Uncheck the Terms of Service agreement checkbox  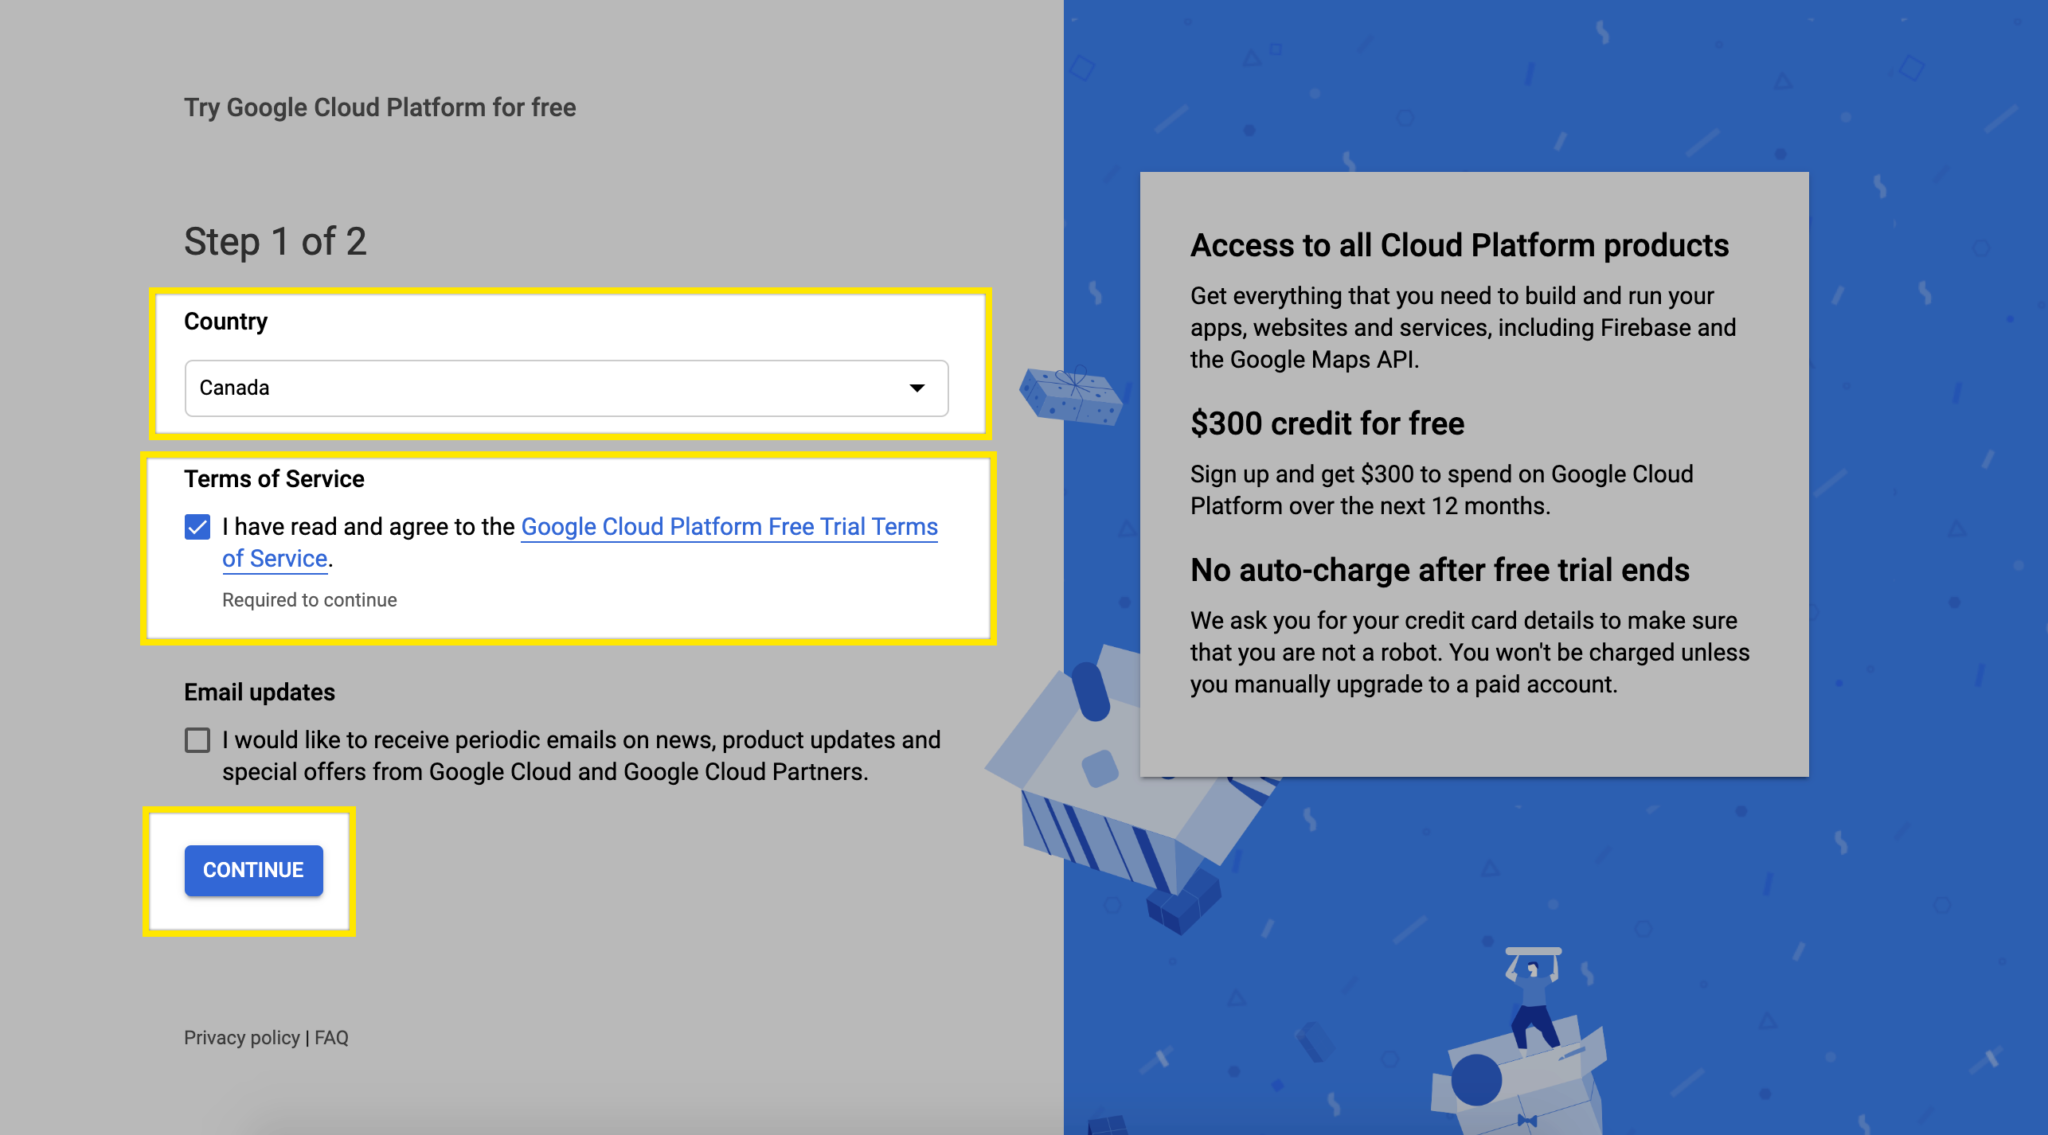click(197, 527)
